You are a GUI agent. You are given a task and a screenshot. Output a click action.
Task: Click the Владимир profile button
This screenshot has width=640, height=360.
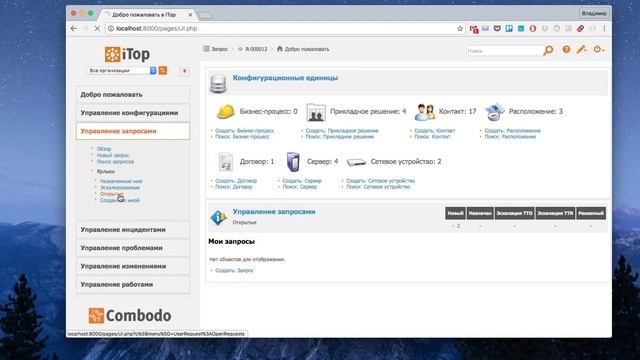tap(594, 13)
